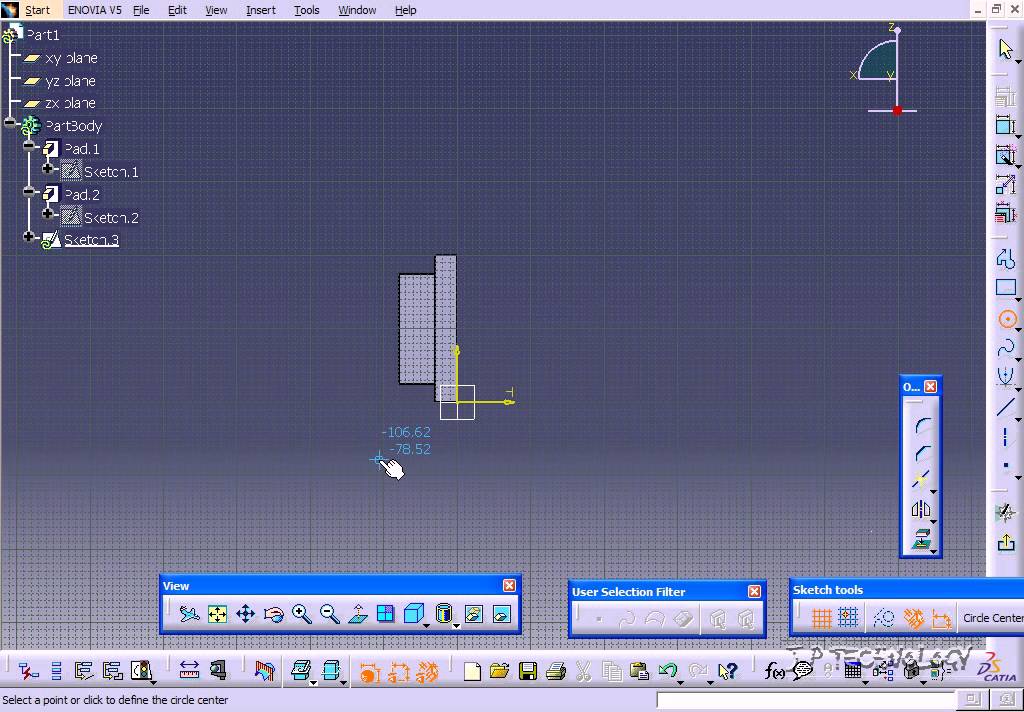Select the Line tool
The height and width of the screenshot is (712, 1024).
click(x=1006, y=408)
